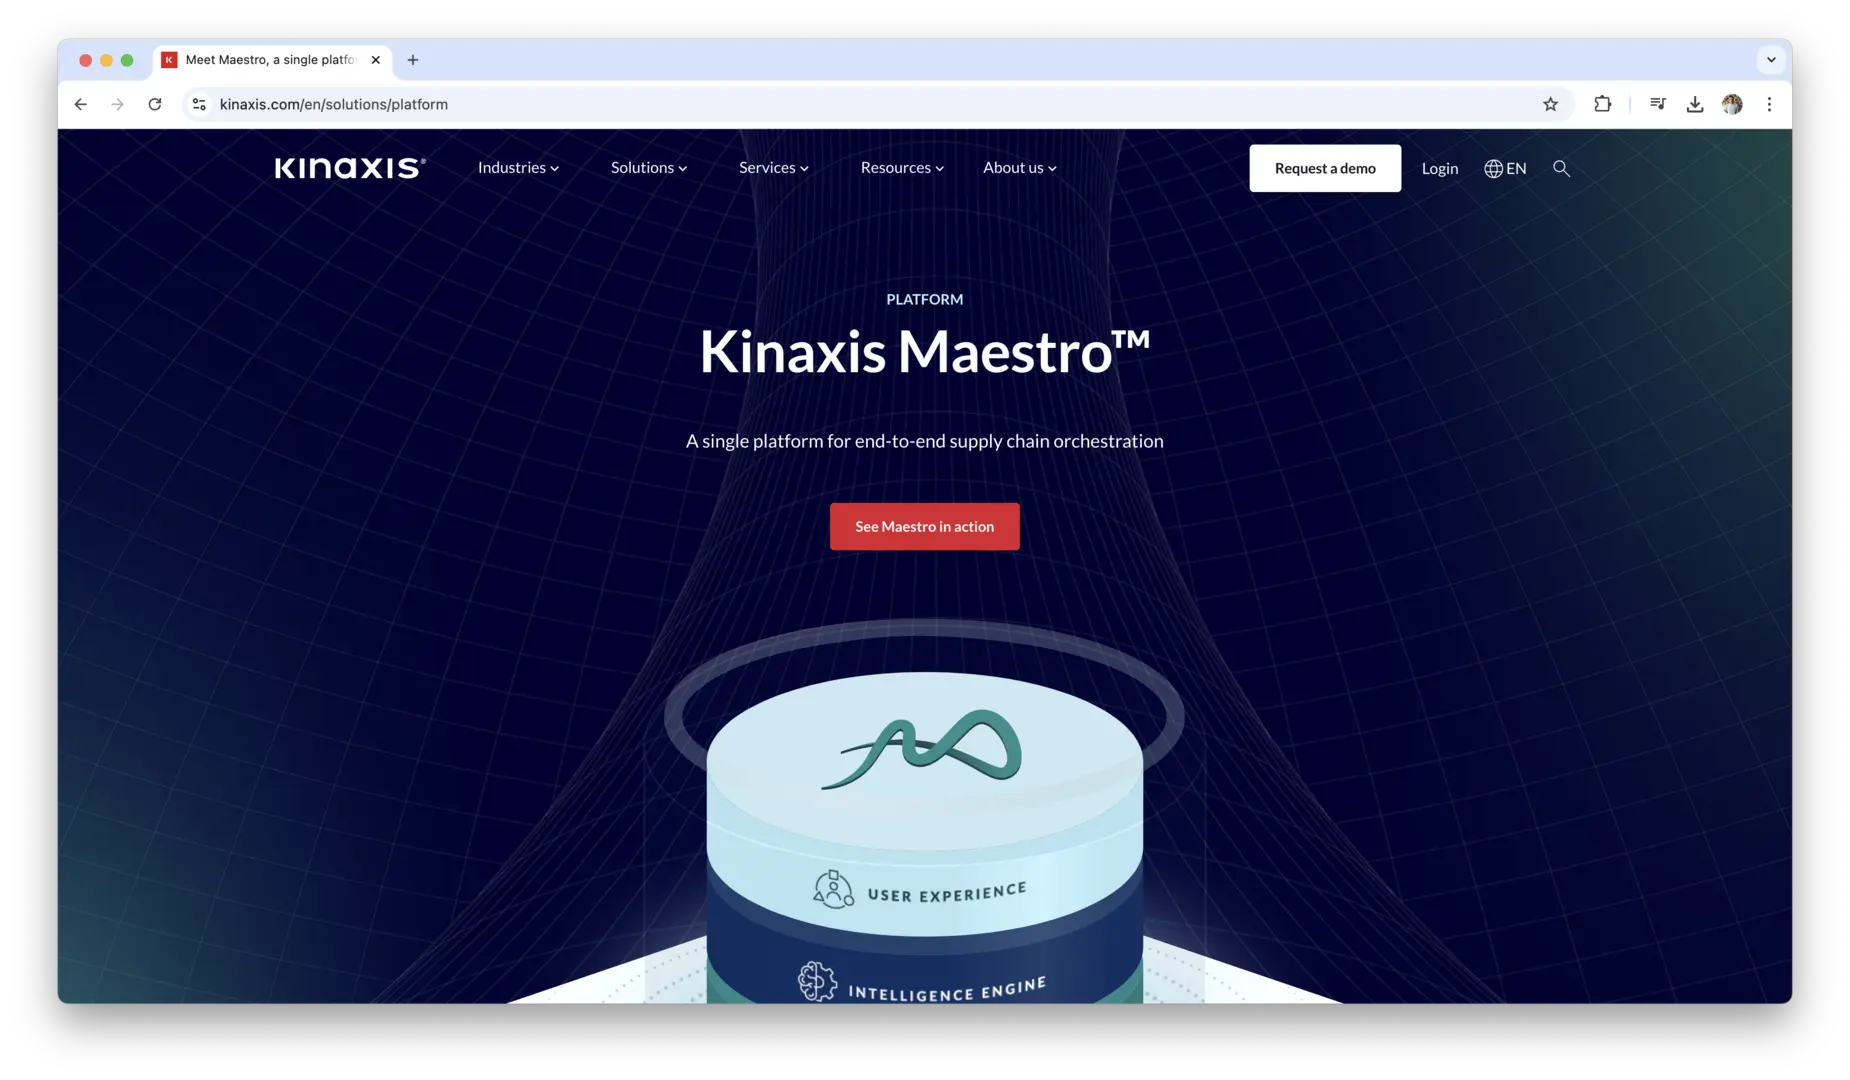This screenshot has height=1080, width=1850.
Task: Click the globe language icon
Action: (x=1493, y=168)
